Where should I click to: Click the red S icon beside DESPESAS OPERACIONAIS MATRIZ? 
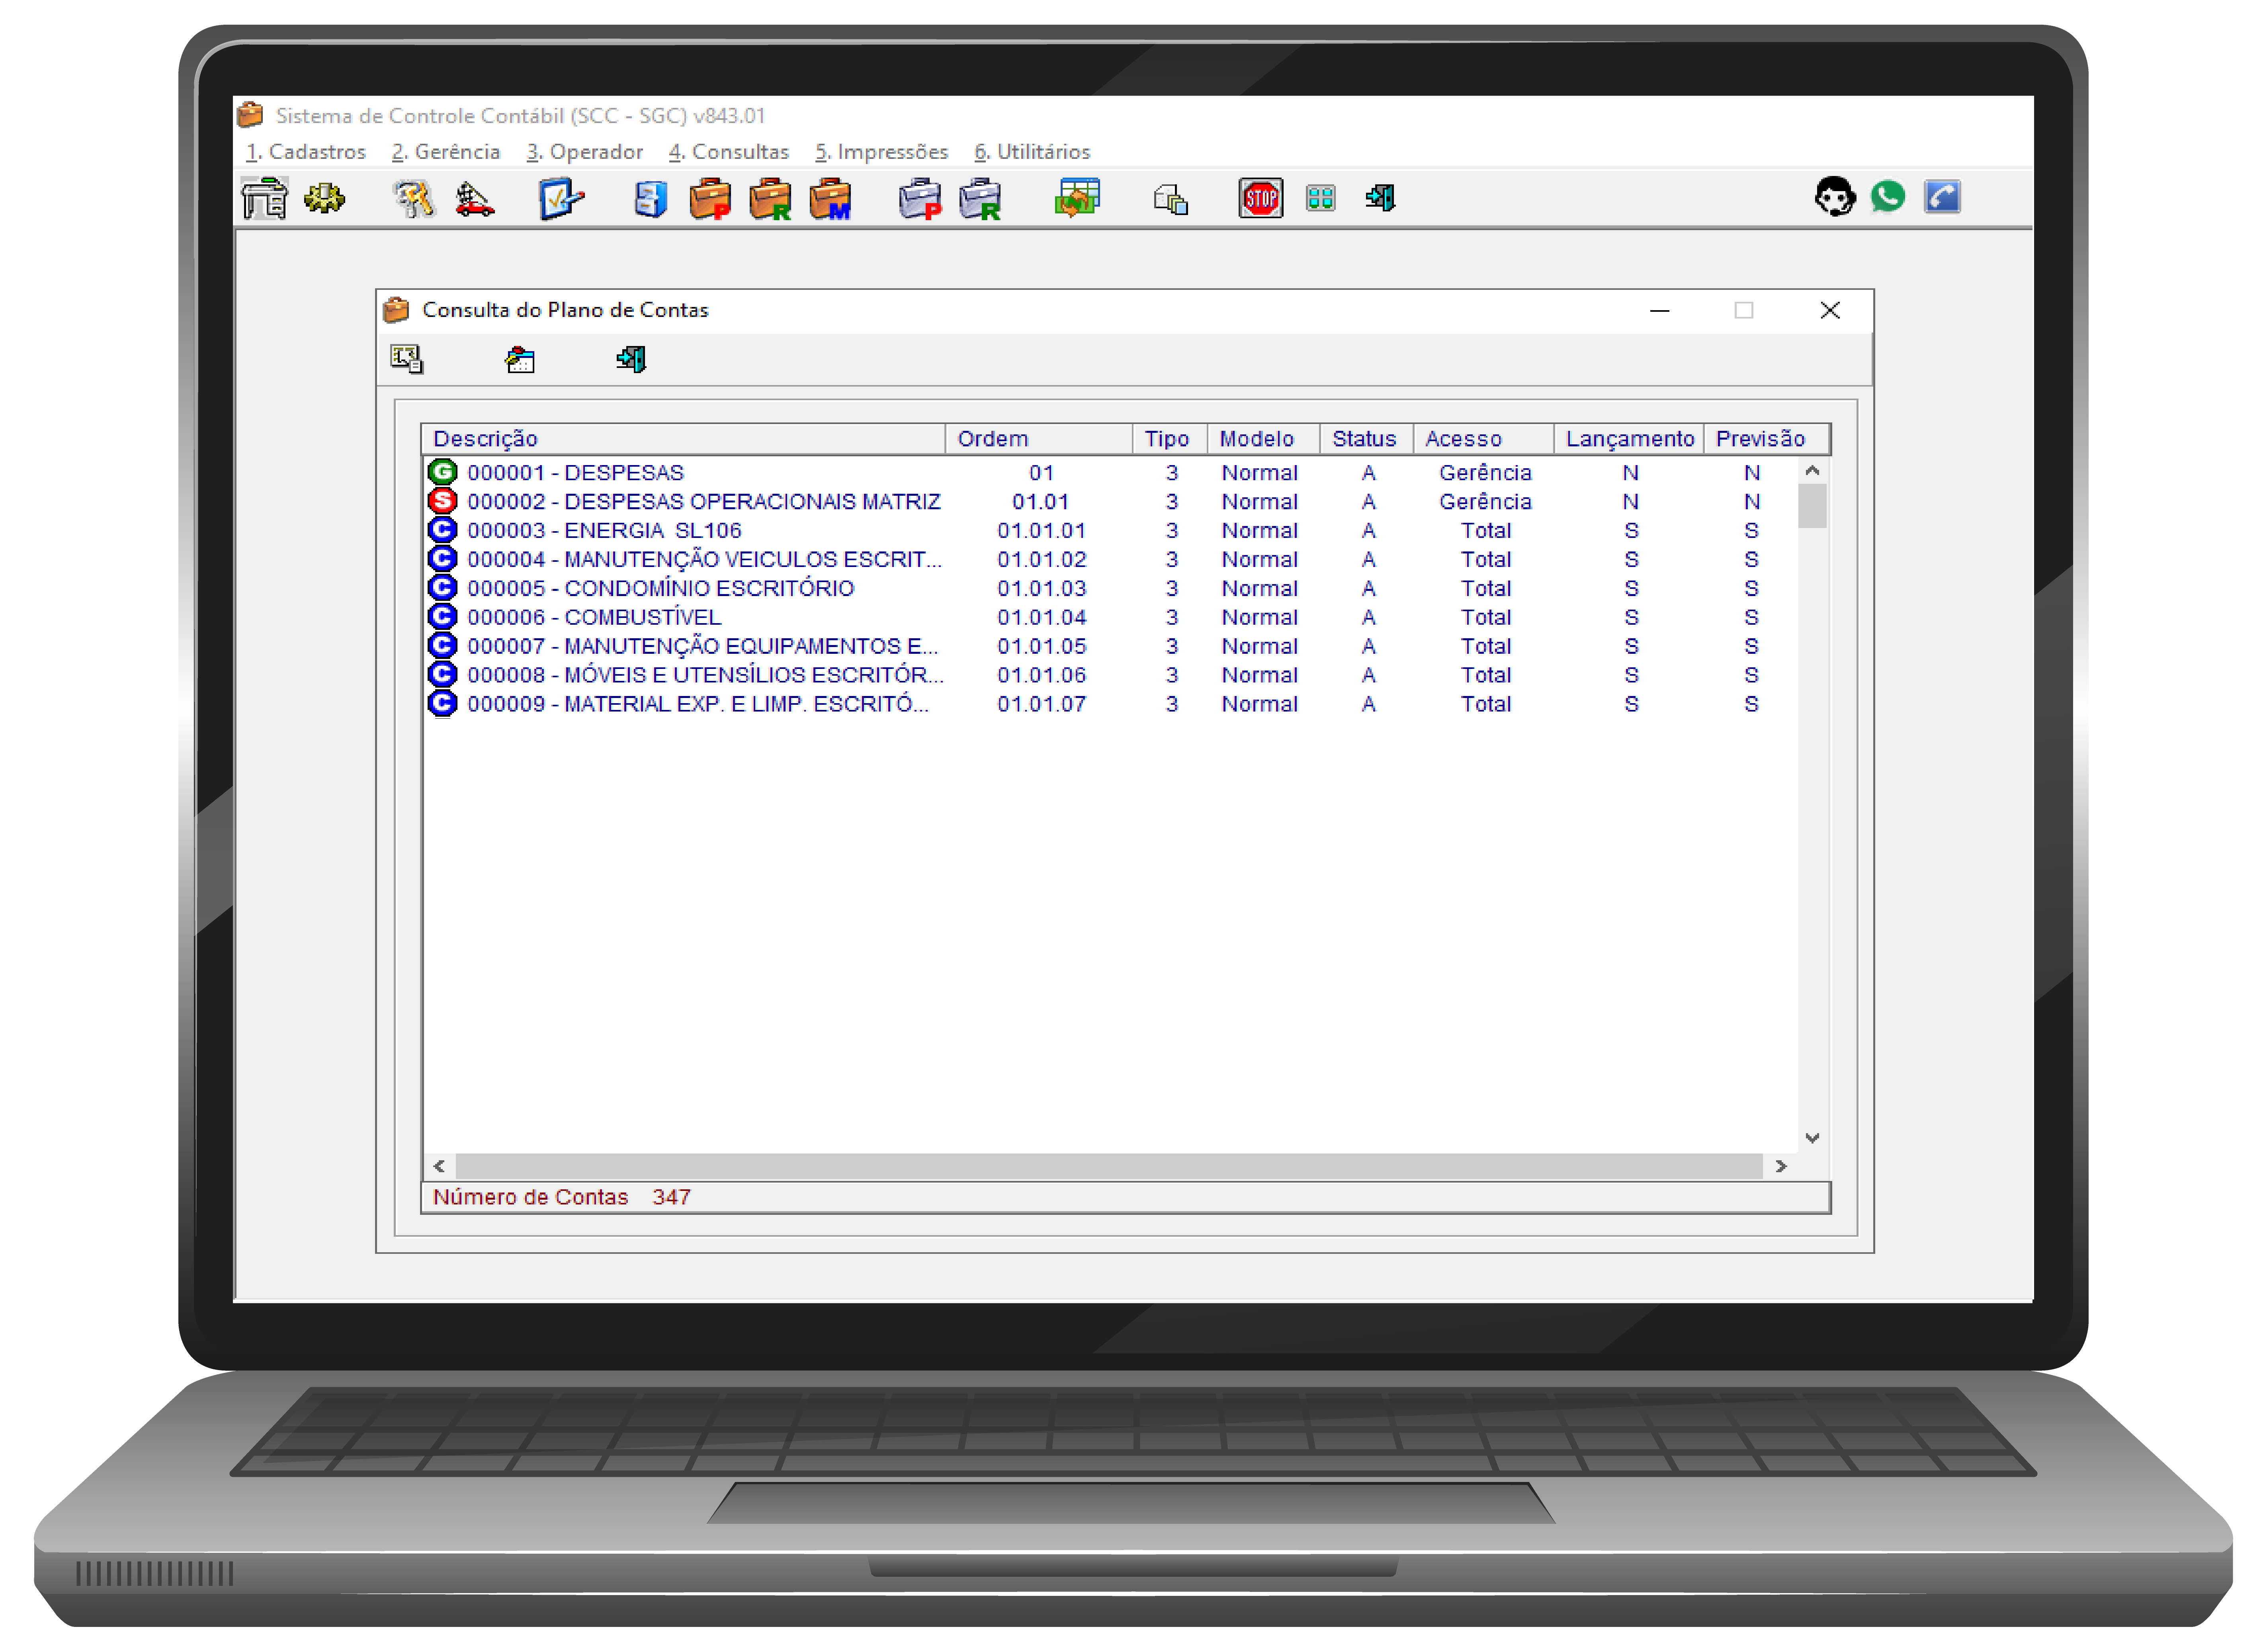(442, 501)
